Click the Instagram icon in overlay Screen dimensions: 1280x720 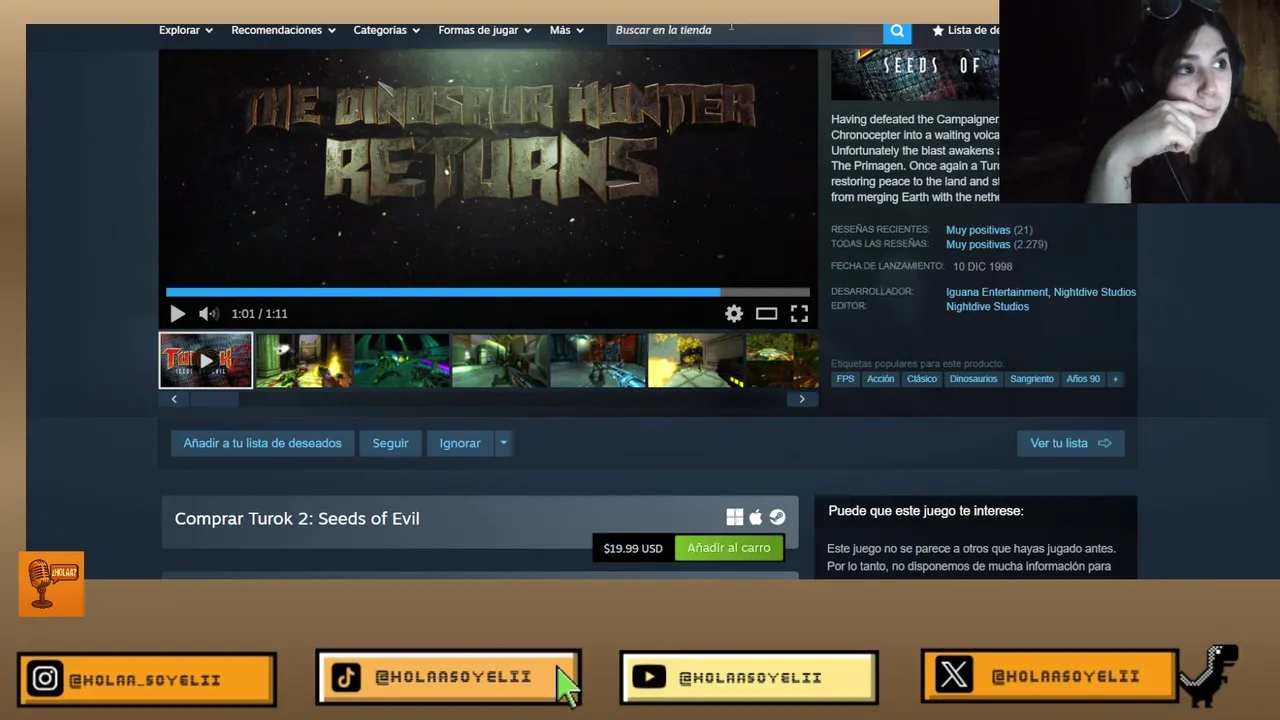45,679
